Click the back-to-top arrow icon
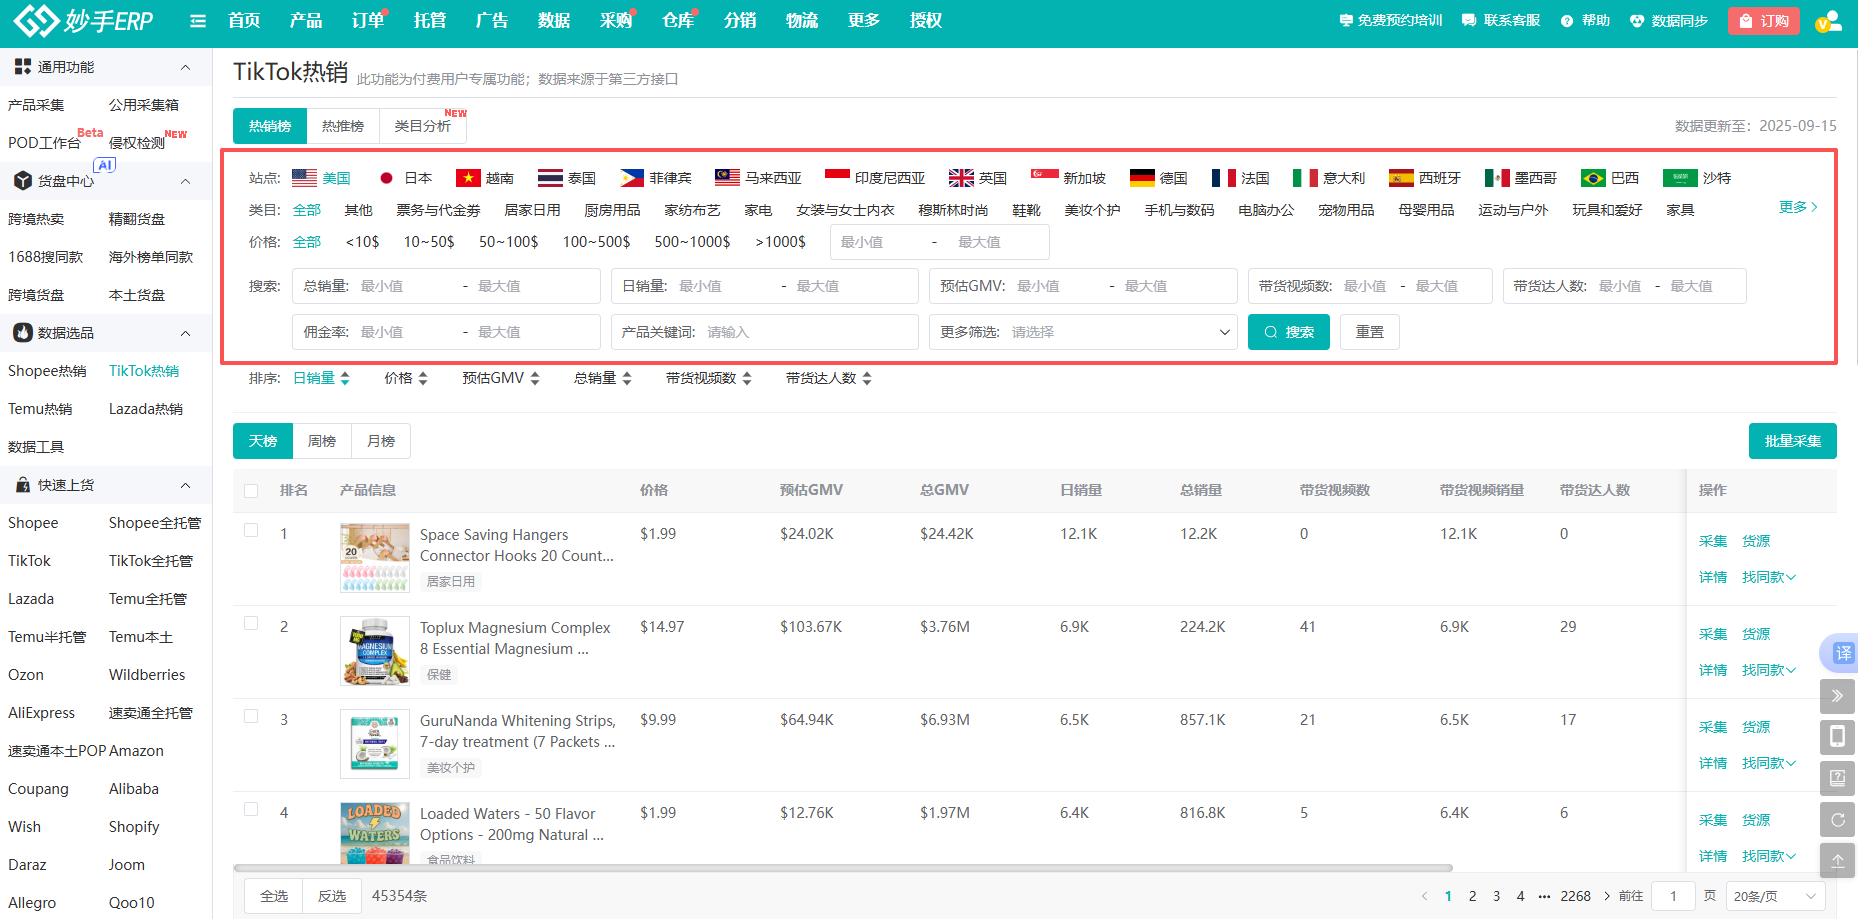Screen dimensions: 1858x919 pos(1837,860)
